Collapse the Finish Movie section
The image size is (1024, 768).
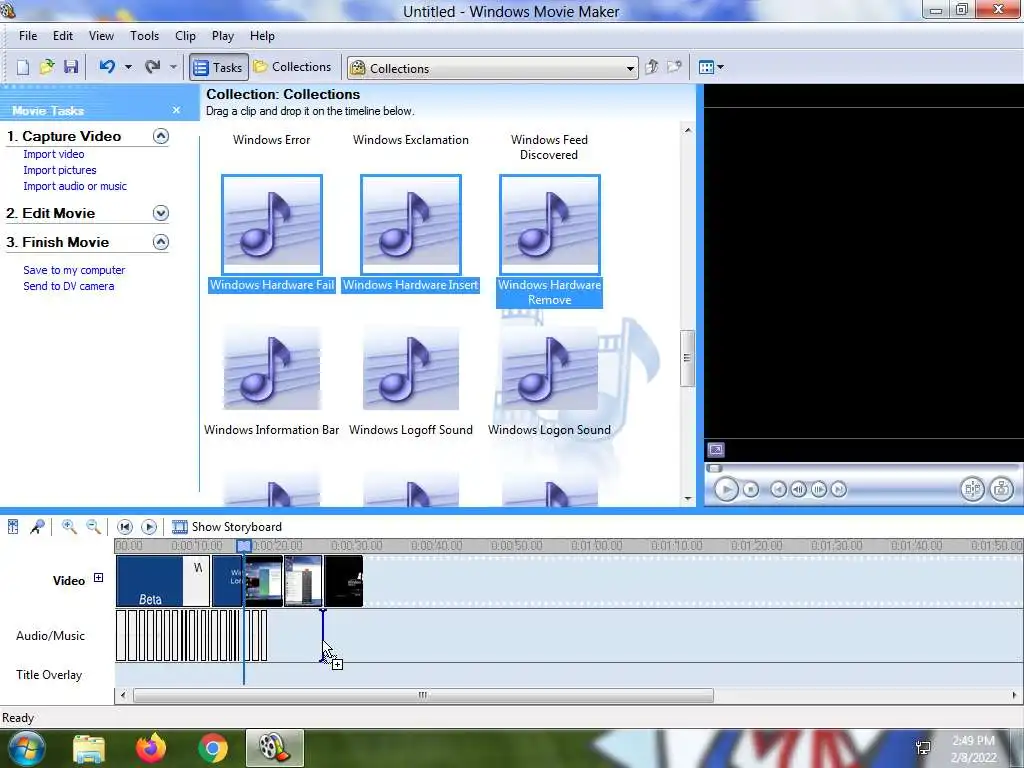tap(161, 242)
